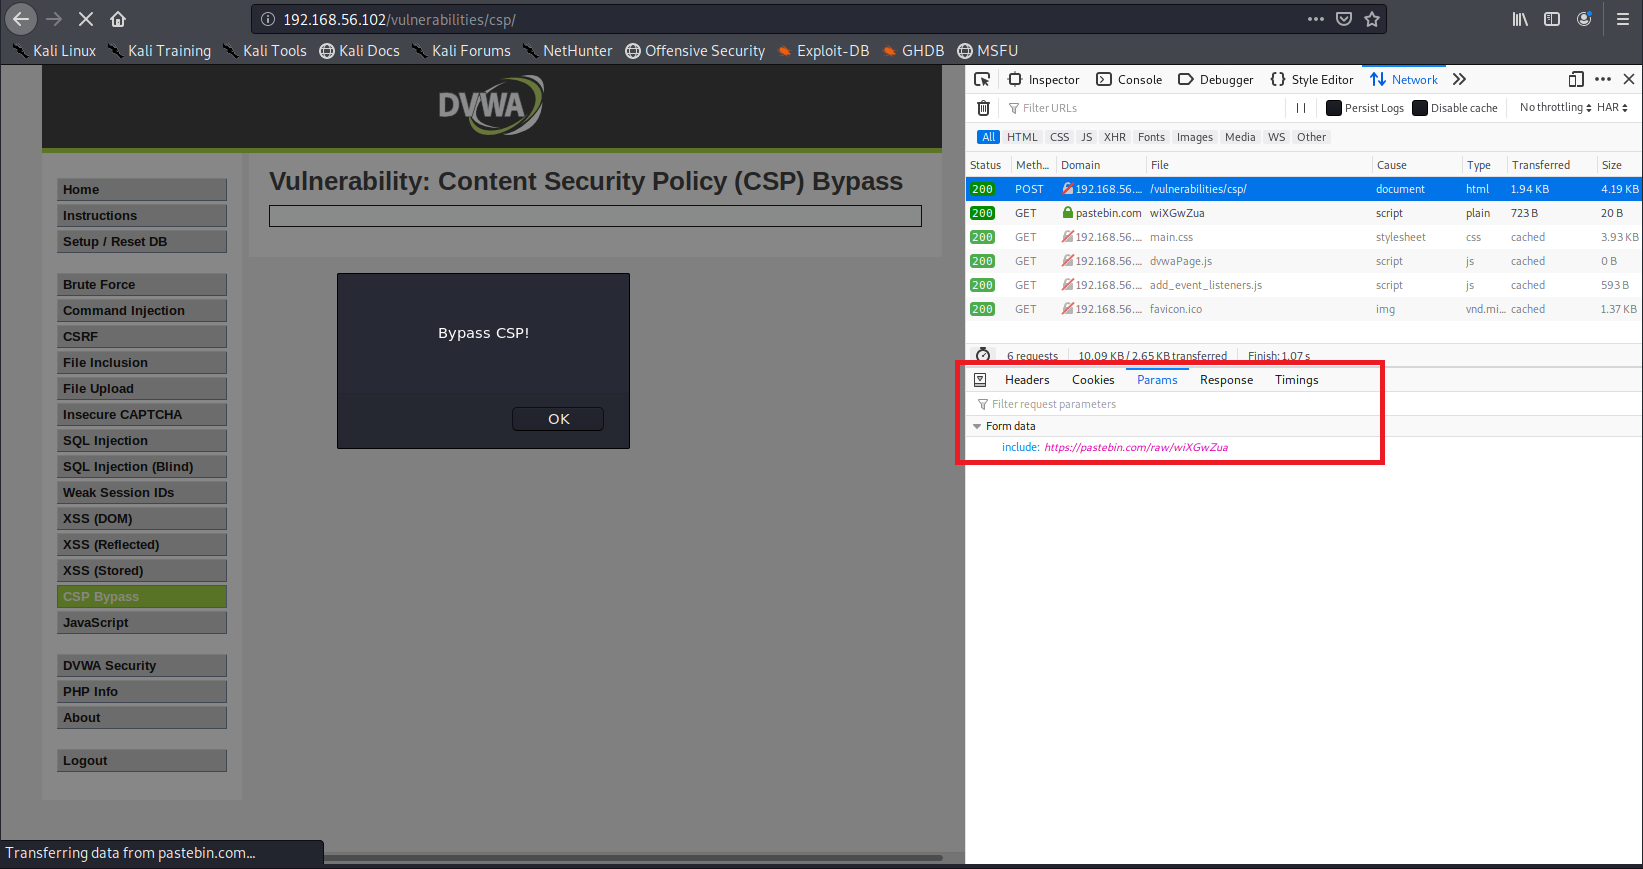Enable Disable cache checkbox

(x=1420, y=108)
